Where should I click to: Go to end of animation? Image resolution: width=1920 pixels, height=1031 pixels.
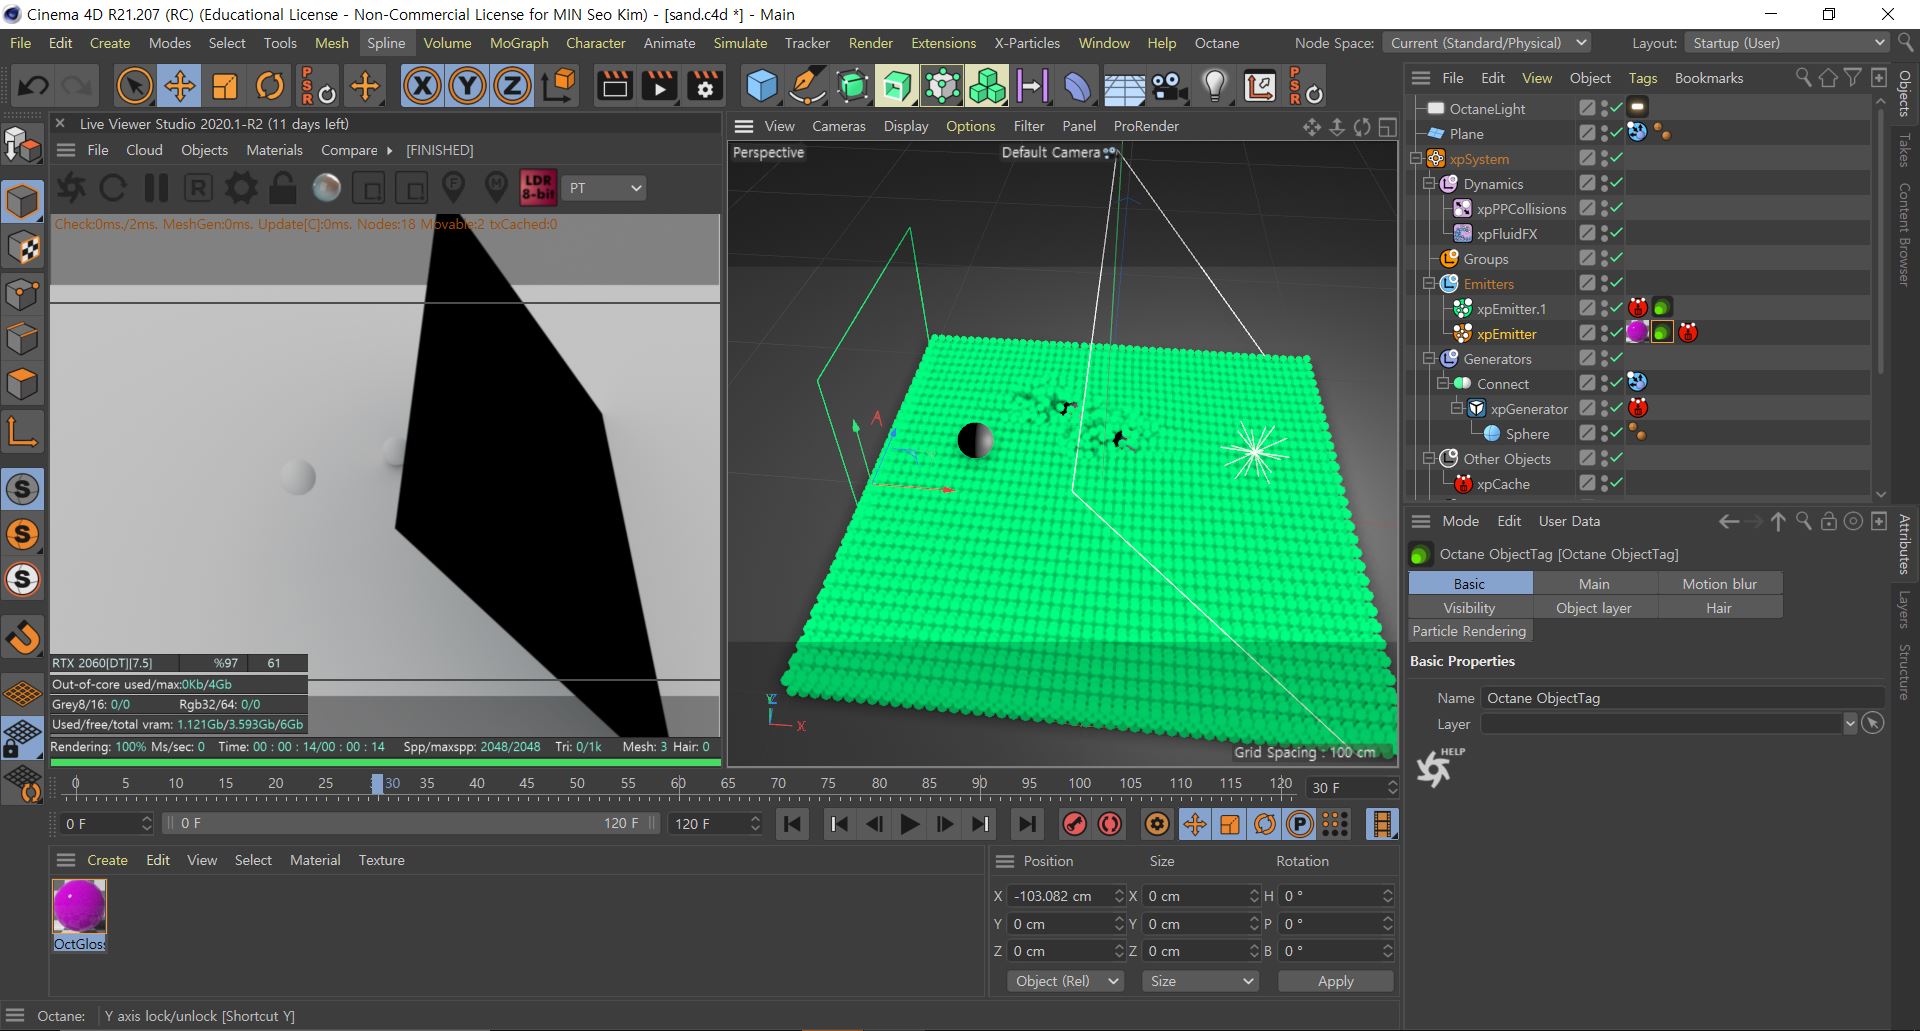pos(1026,824)
